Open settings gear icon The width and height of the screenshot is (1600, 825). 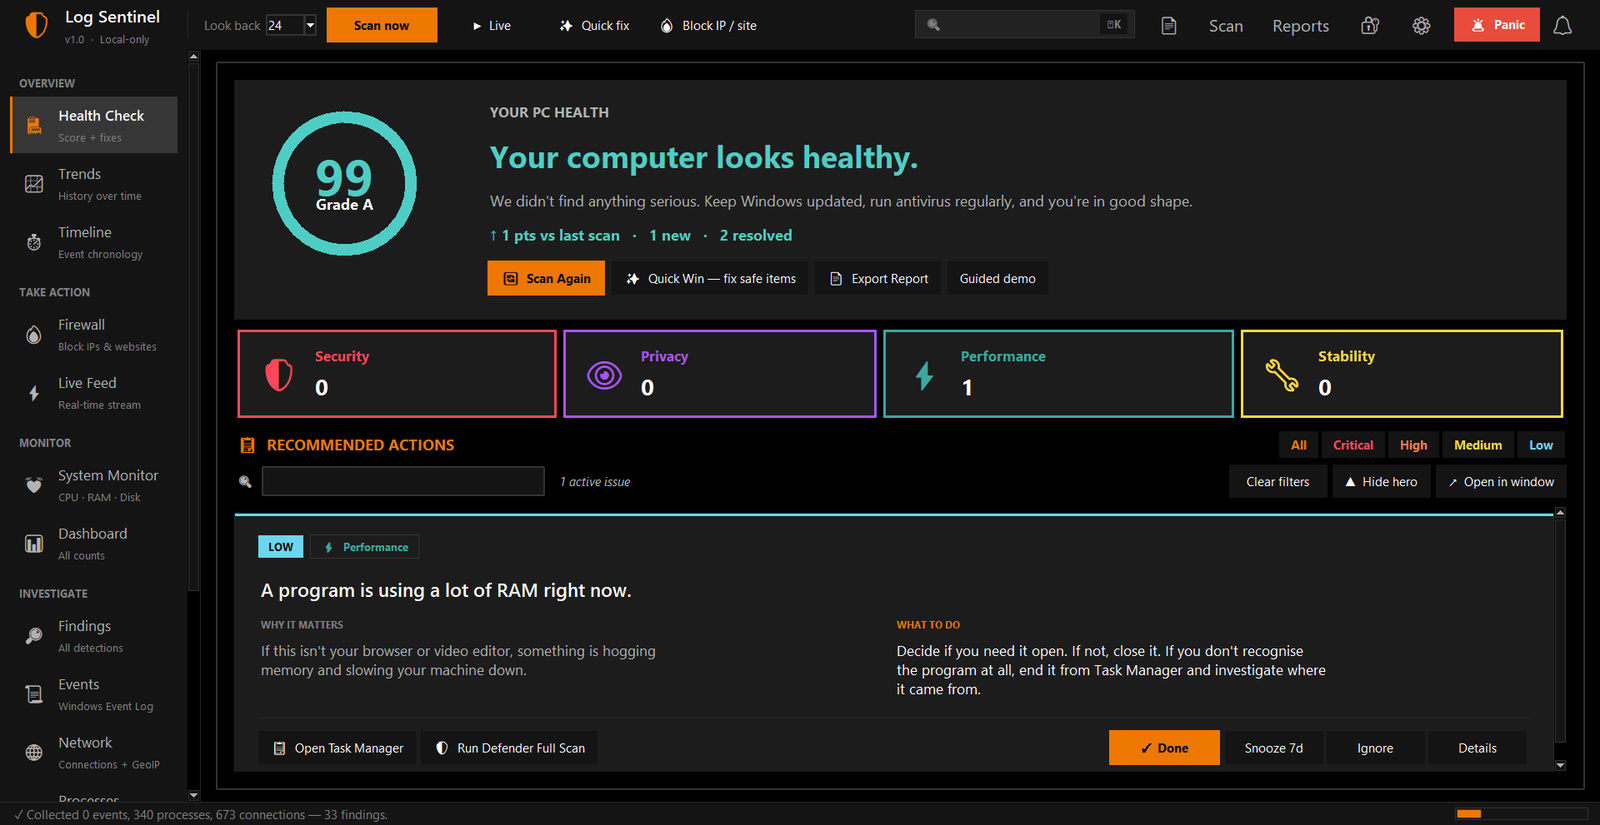point(1421,26)
